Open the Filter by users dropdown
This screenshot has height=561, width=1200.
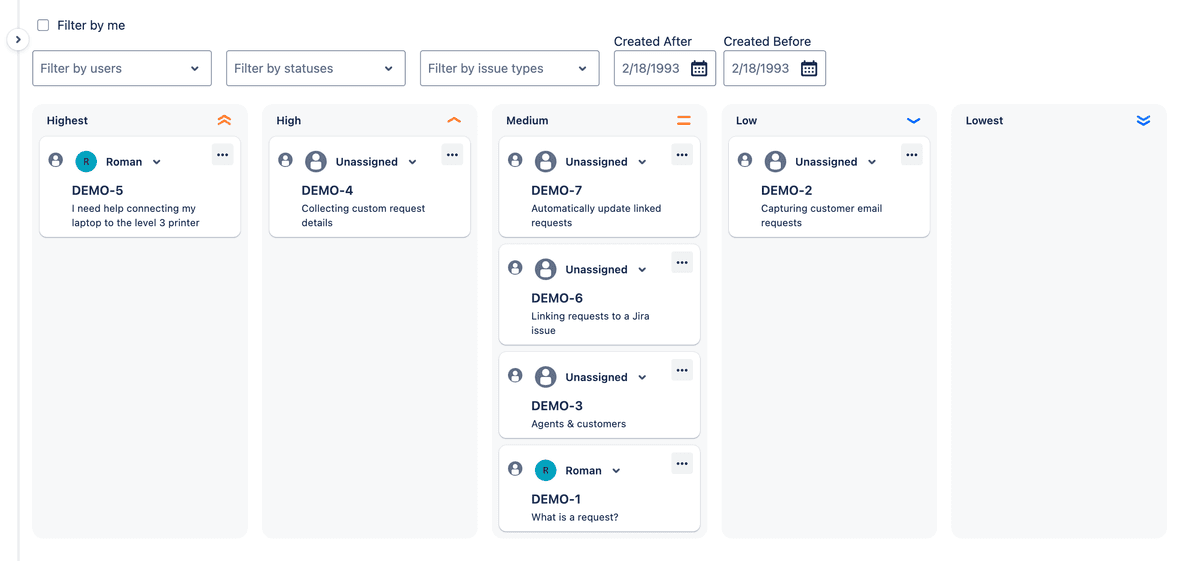pyautogui.click(x=122, y=68)
